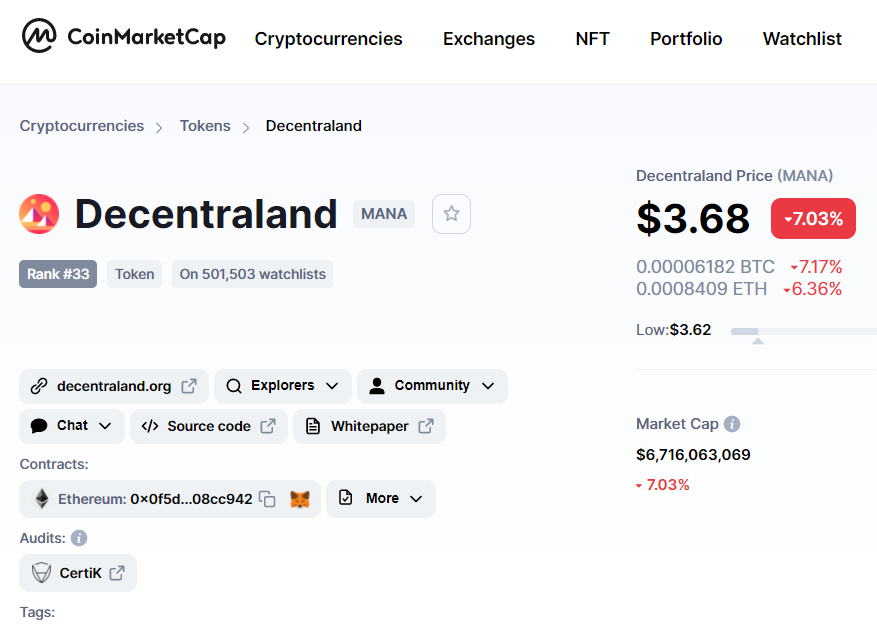This screenshot has width=877, height=628.
Task: Open the CertiK audit link
Action: coord(78,573)
